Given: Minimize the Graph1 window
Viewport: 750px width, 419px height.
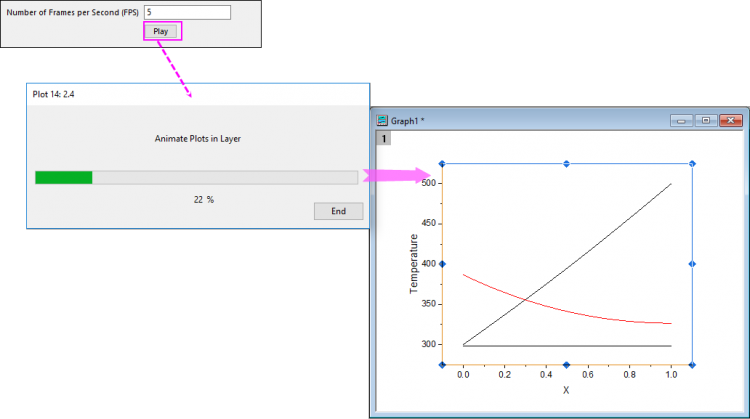Looking at the screenshot, I should tap(684, 120).
